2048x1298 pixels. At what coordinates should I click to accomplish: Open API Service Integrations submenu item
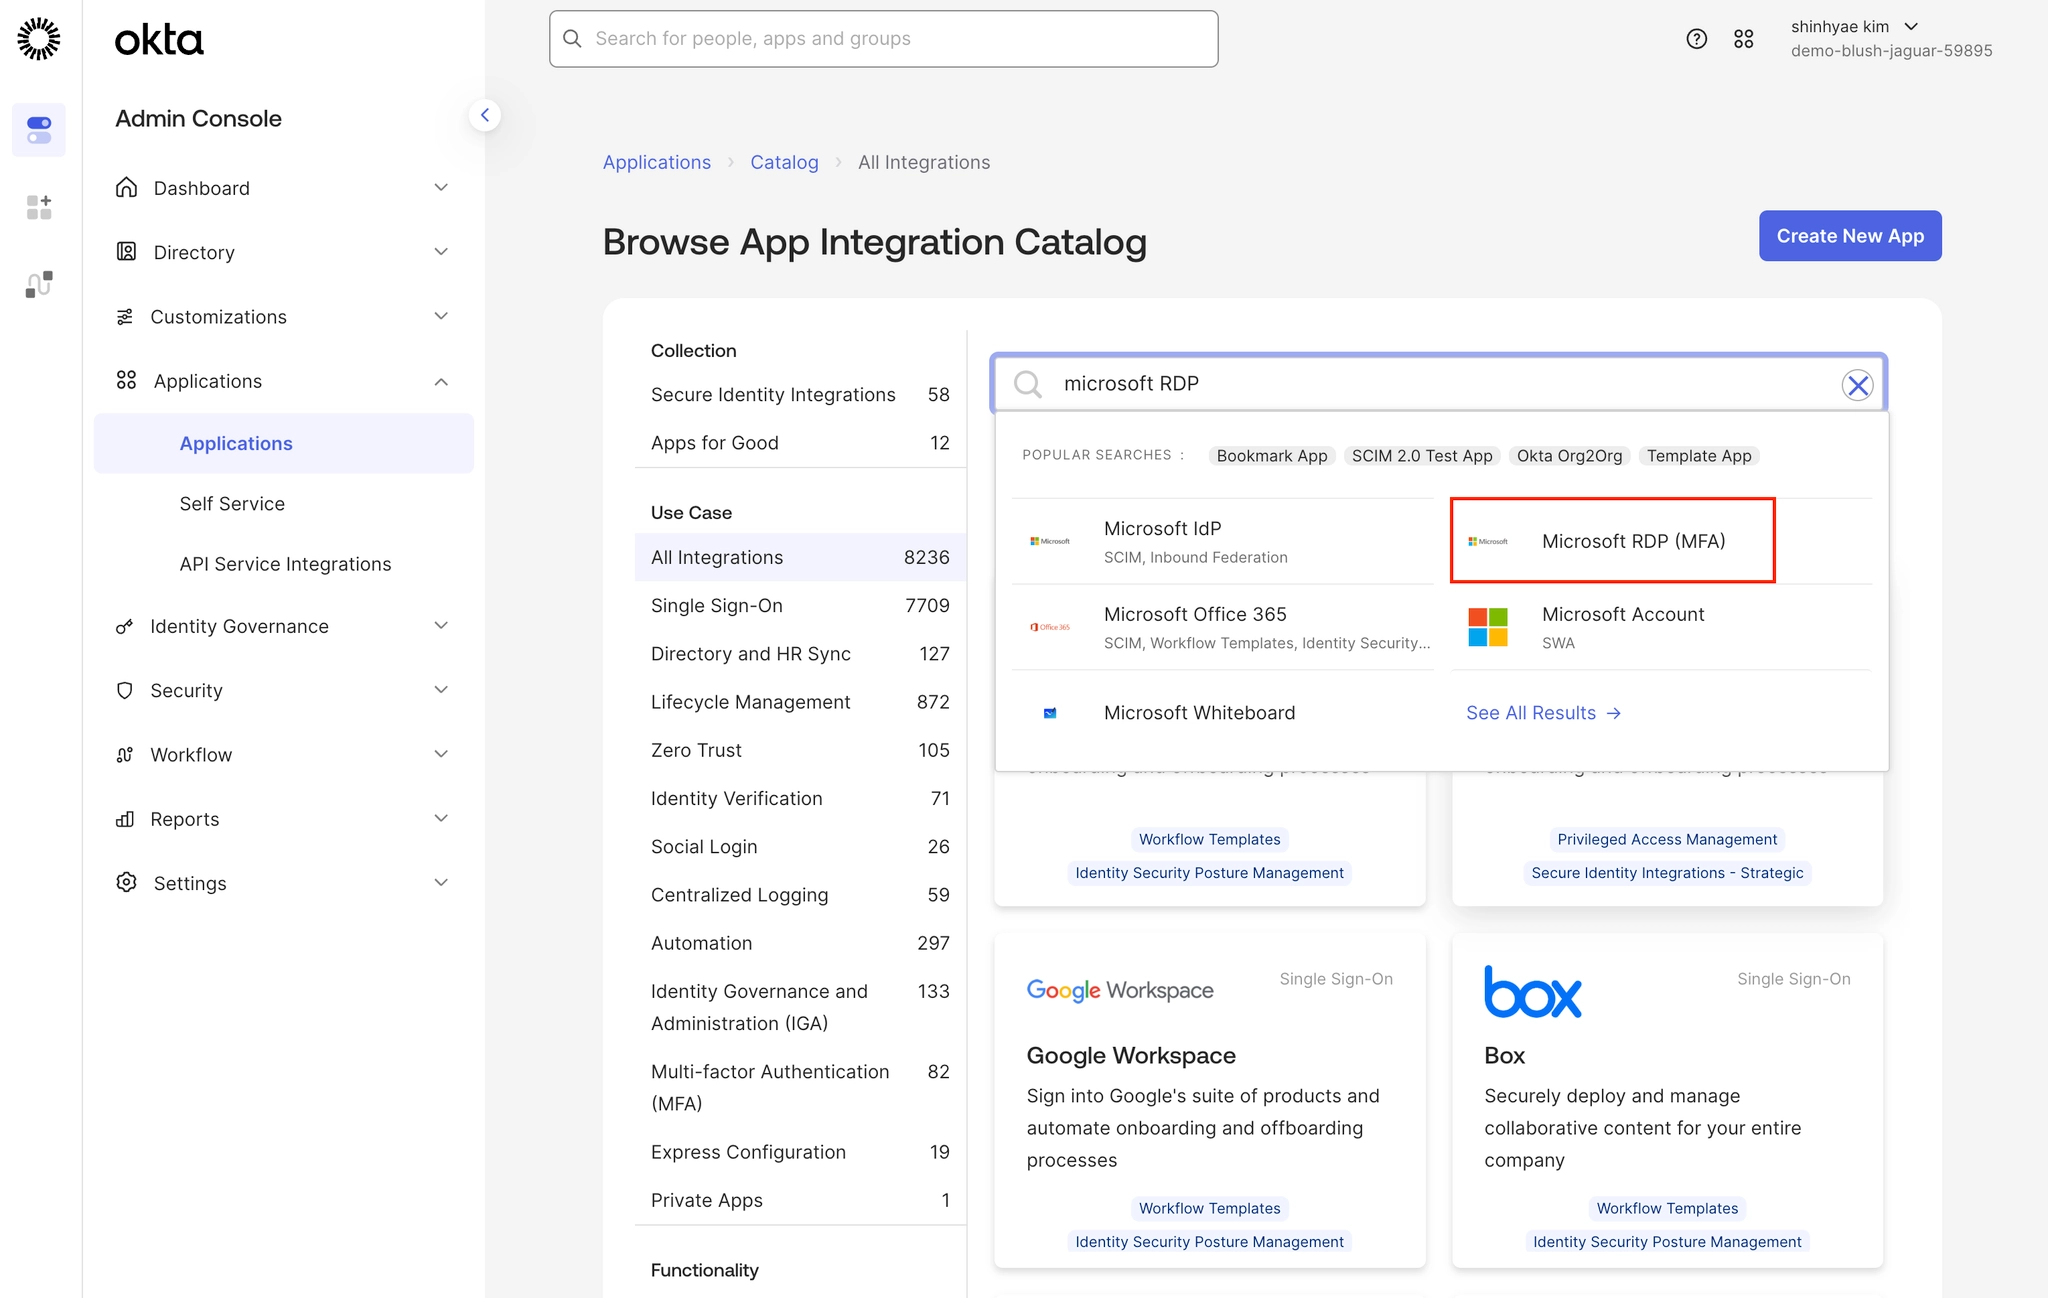click(284, 564)
